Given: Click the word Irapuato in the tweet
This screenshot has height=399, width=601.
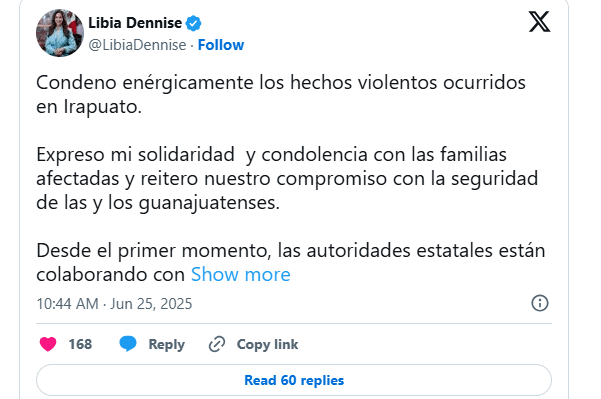Looking at the screenshot, I should (x=102, y=107).
